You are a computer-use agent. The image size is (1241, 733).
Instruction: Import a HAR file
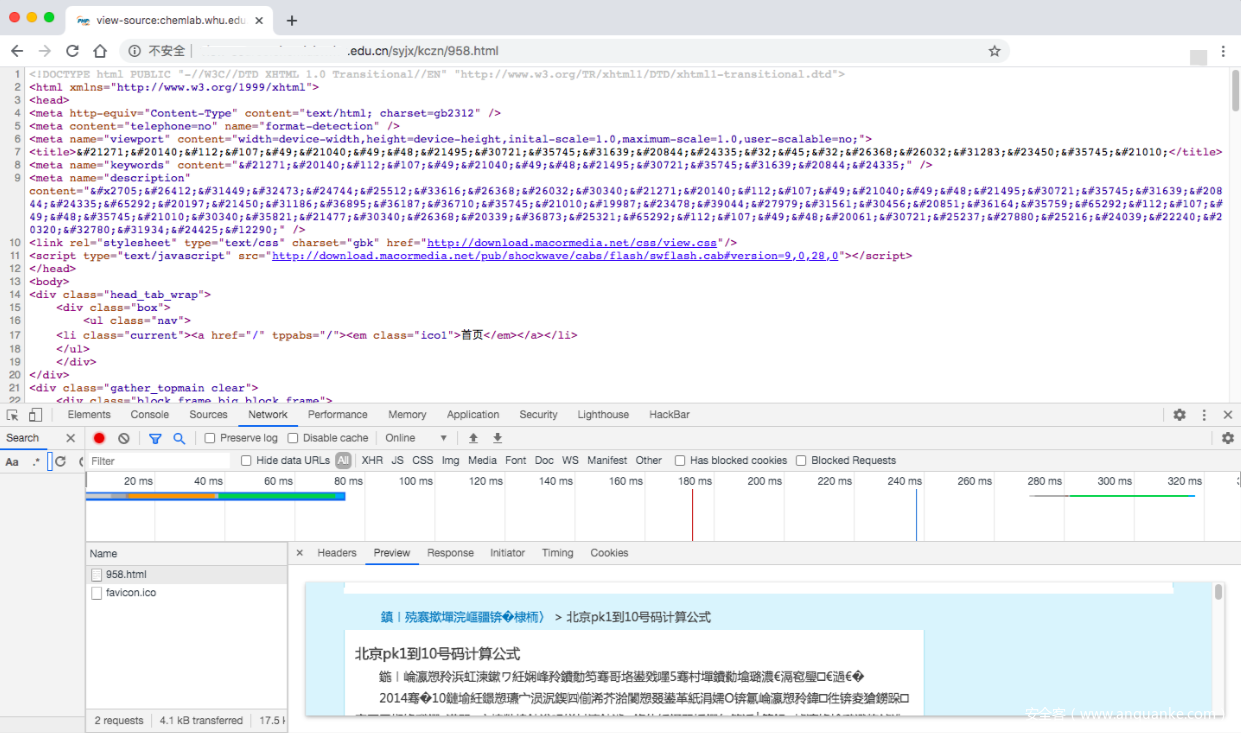click(473, 438)
